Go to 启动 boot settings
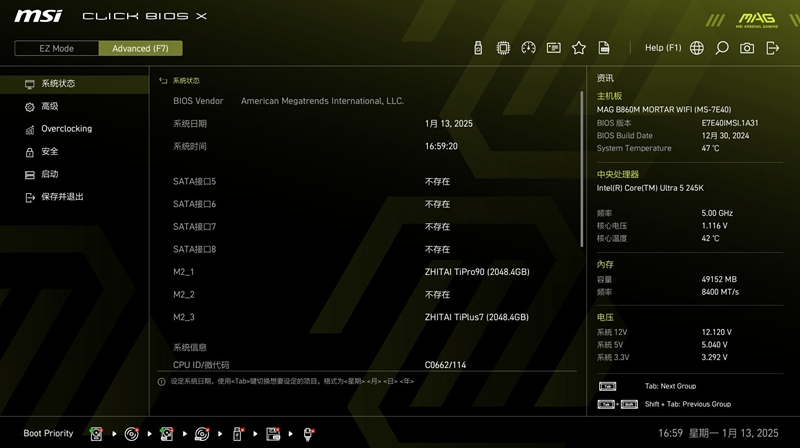This screenshot has height=448, width=800. 49,174
